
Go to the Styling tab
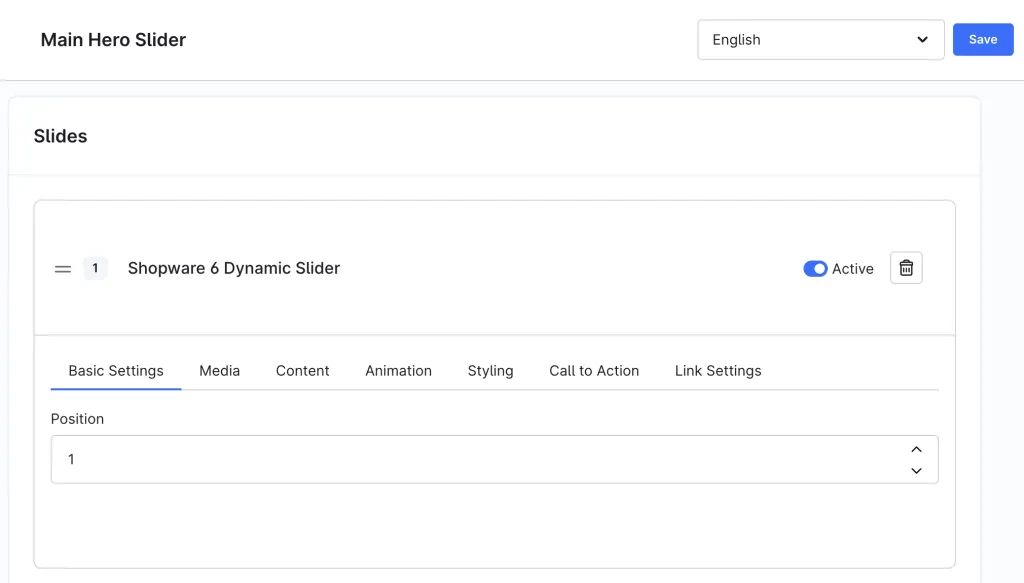point(490,371)
